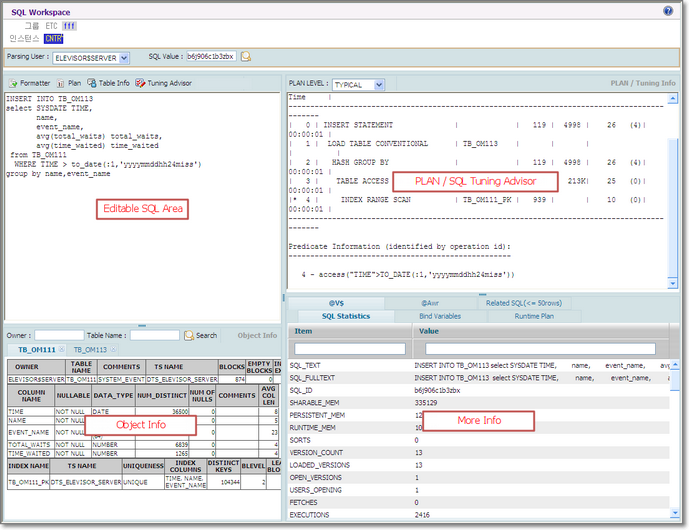Screen dimensions: 689x530
Task: Click the statistics list scroll down arrow
Action: point(675,512)
